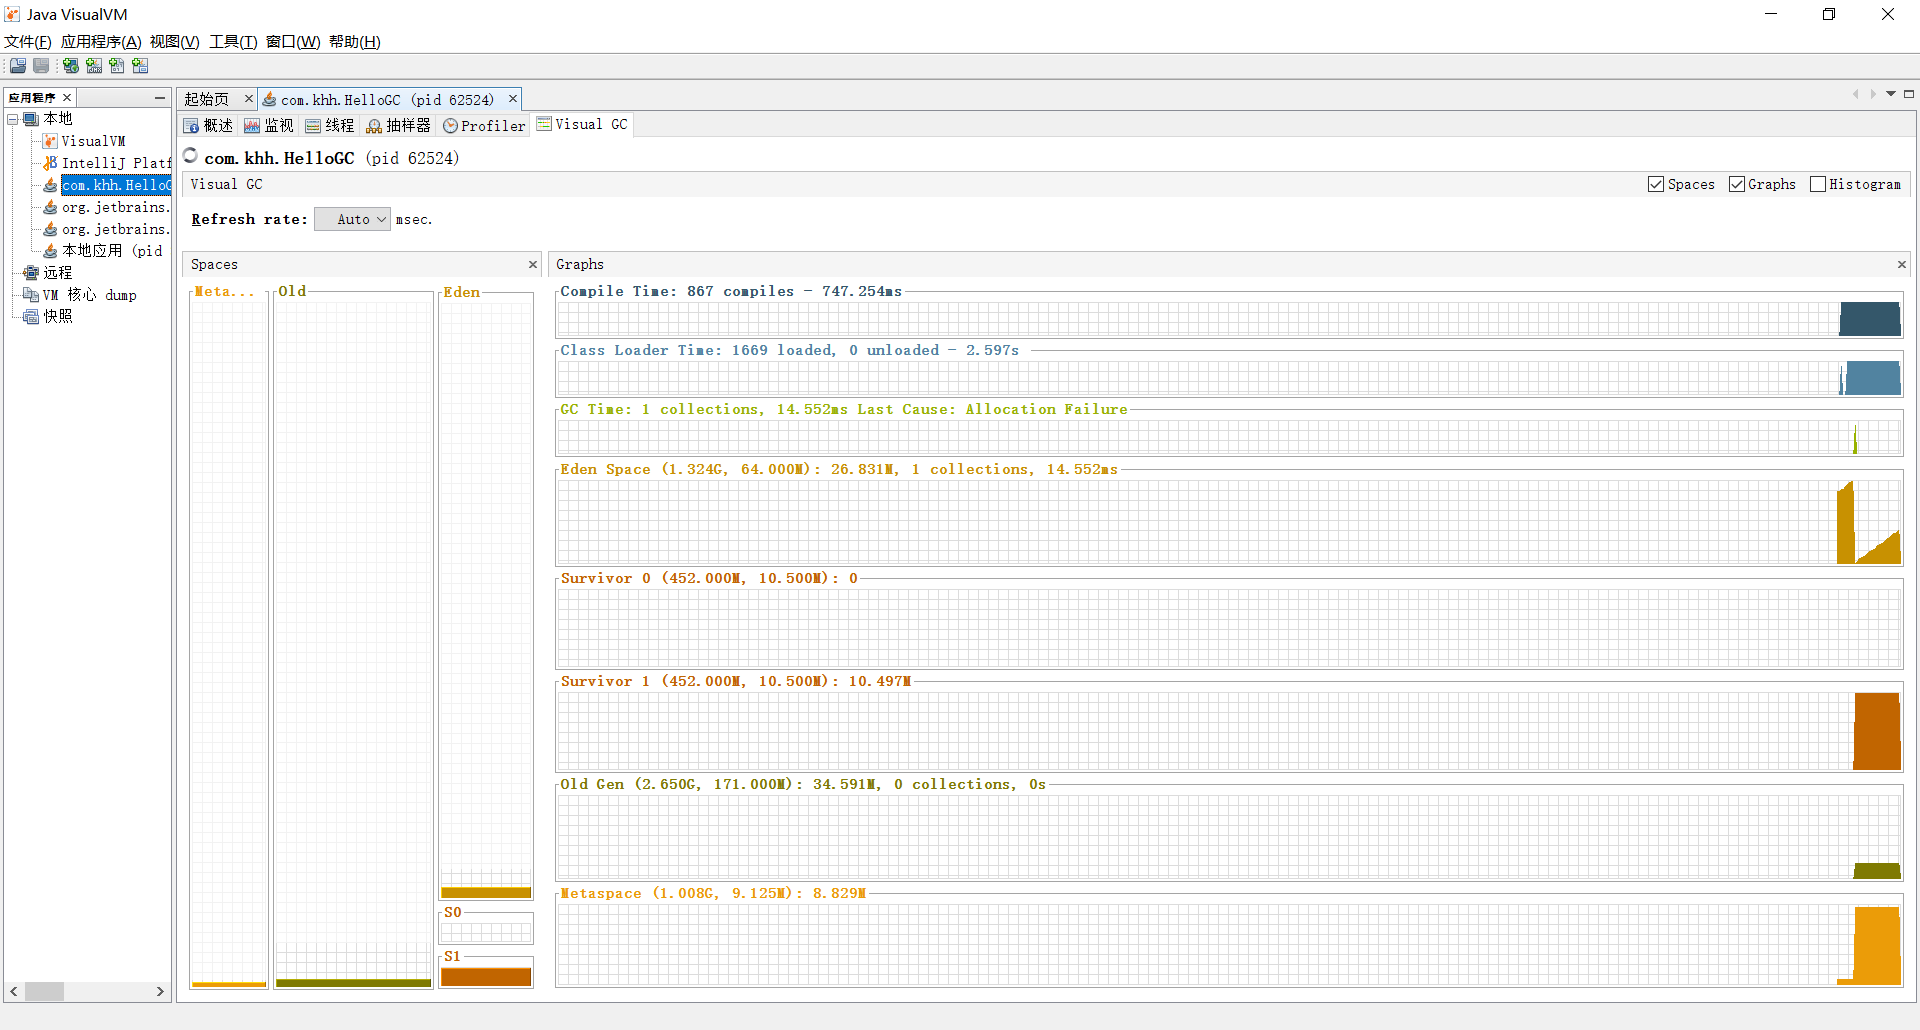Click the 远程 remote hosts icon
This screenshot has height=1030, width=1920.
tap(31, 273)
